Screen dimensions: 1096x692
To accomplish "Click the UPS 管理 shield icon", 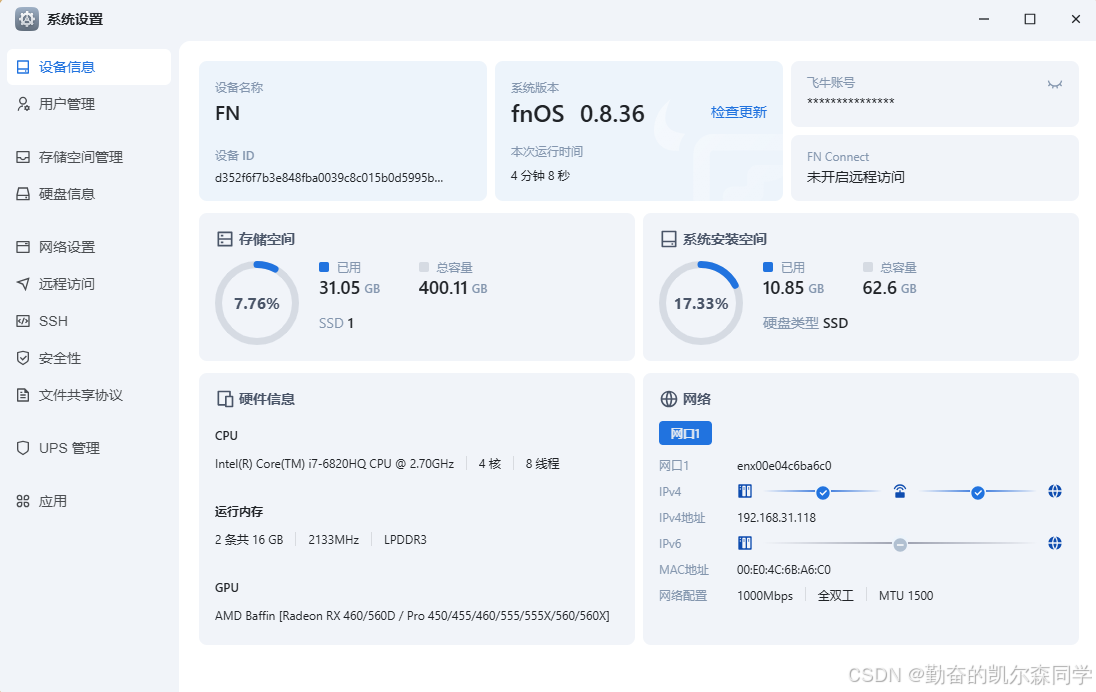I will pyautogui.click(x=23, y=448).
